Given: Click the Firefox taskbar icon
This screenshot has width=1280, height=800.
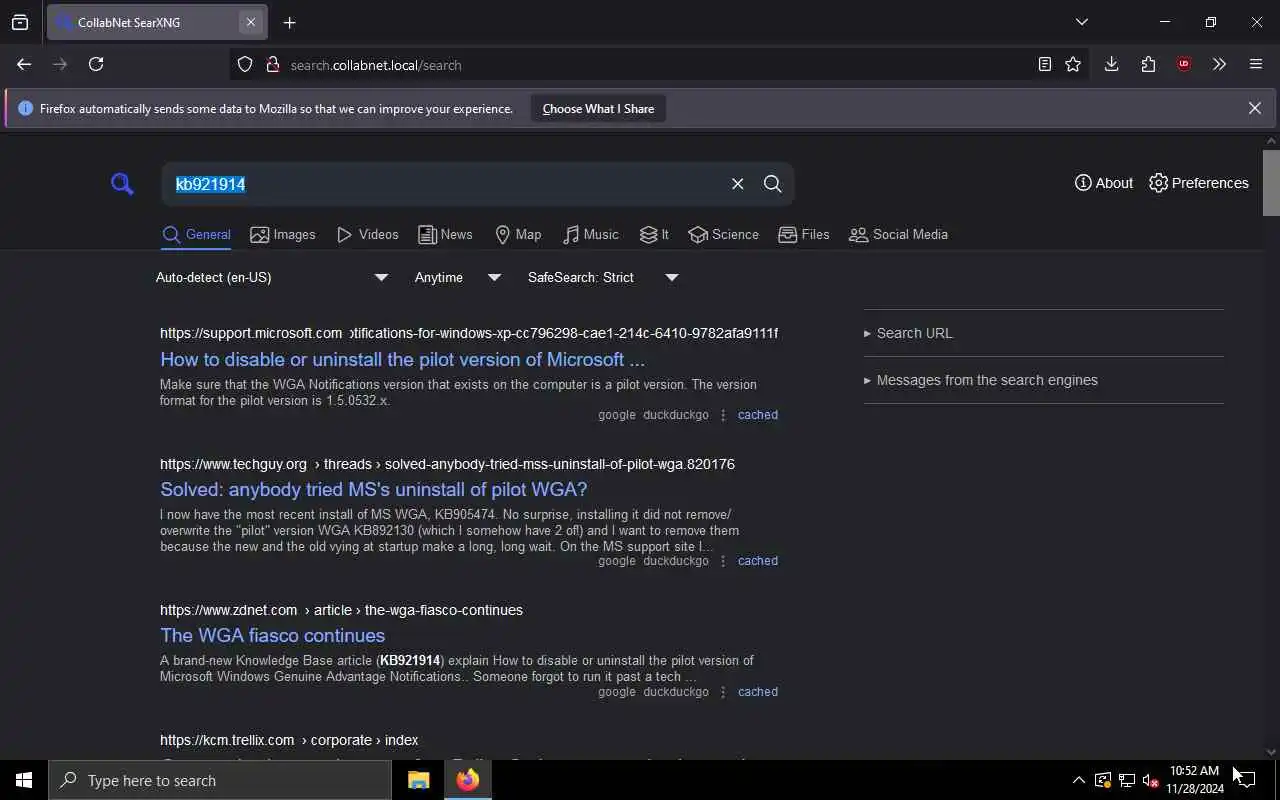Looking at the screenshot, I should [468, 780].
